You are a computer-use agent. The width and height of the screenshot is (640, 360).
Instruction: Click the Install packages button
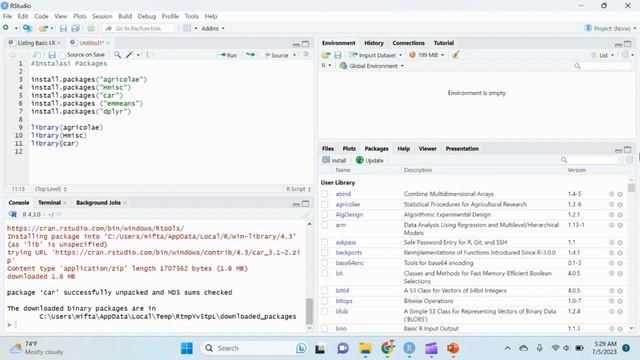click(334, 160)
